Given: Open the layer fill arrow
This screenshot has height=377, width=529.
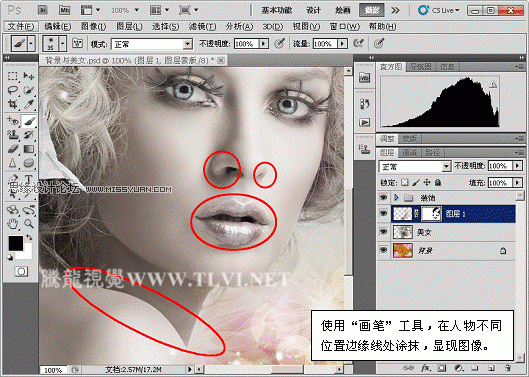Looking at the screenshot, I should pyautogui.click(x=518, y=183).
